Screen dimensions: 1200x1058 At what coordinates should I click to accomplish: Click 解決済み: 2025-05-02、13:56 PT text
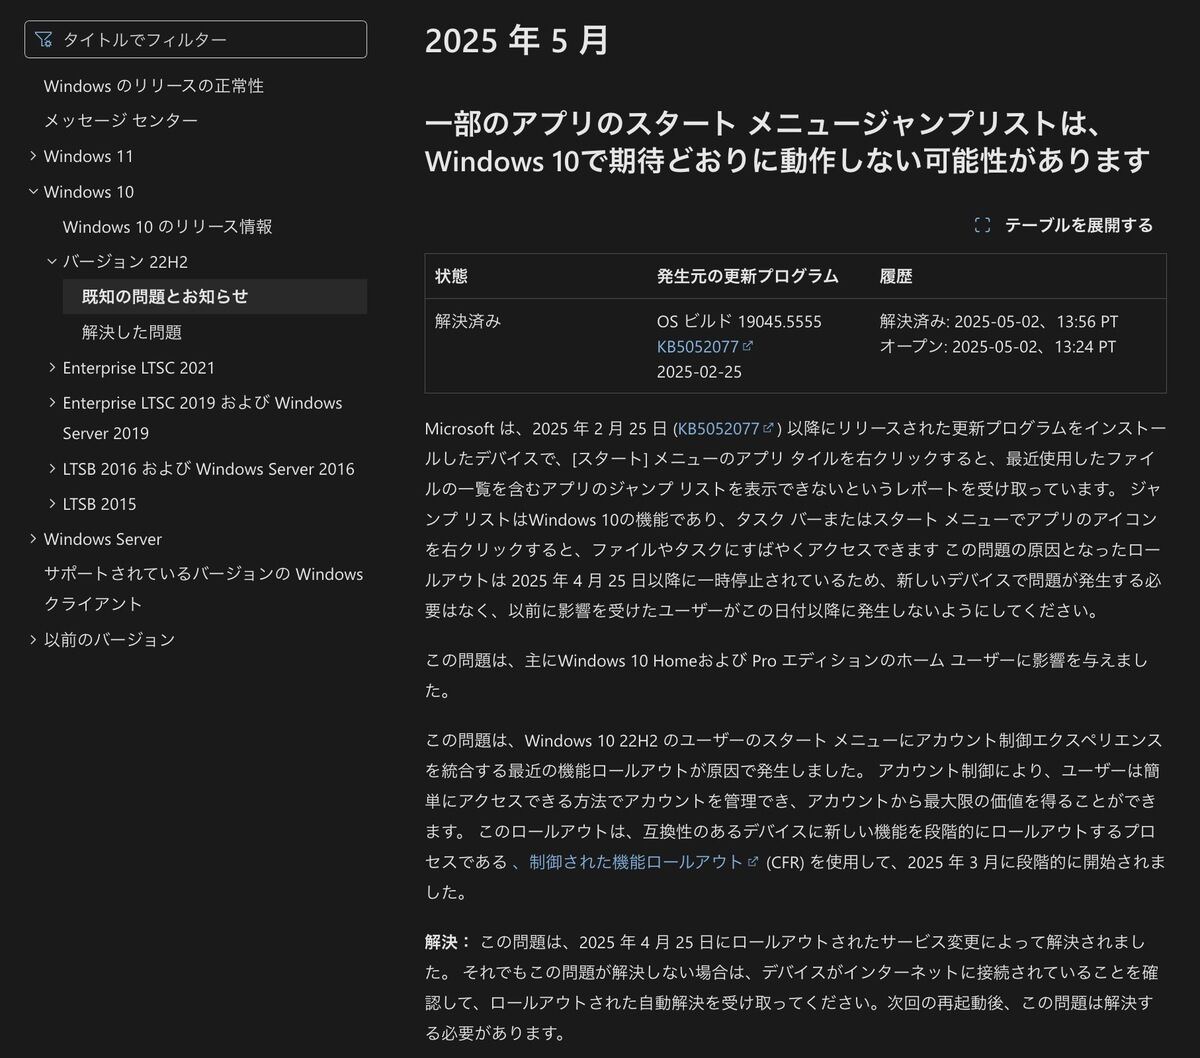[x=999, y=322]
